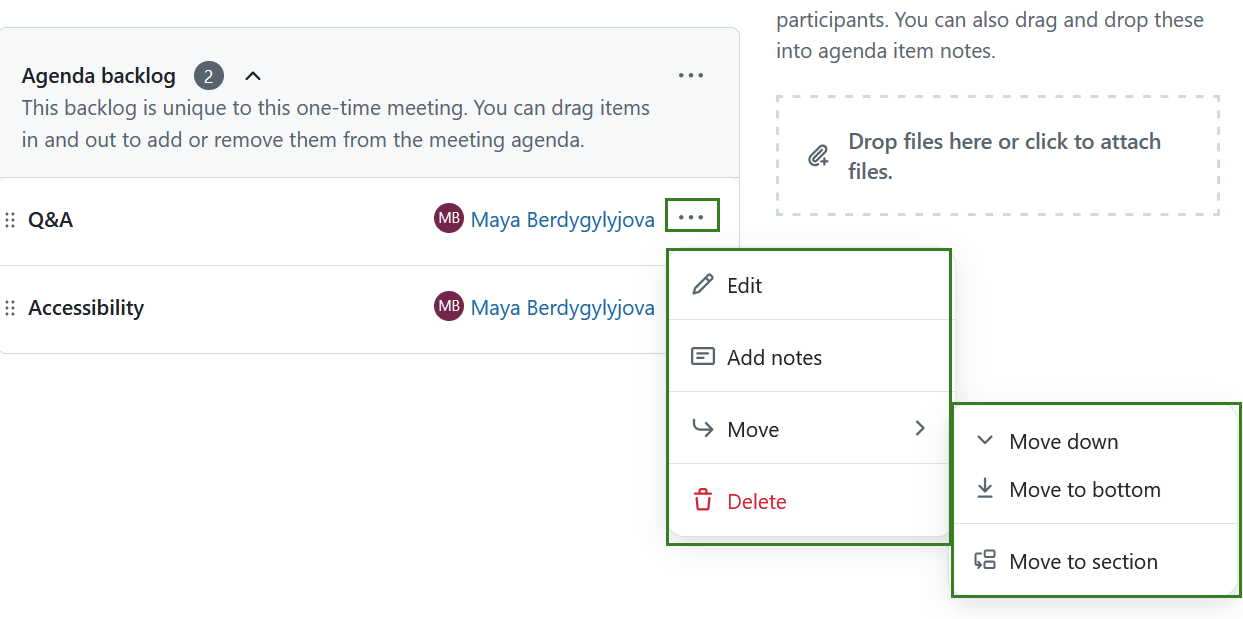Click the Move to section icon
1243x619 pixels.
[985, 560]
